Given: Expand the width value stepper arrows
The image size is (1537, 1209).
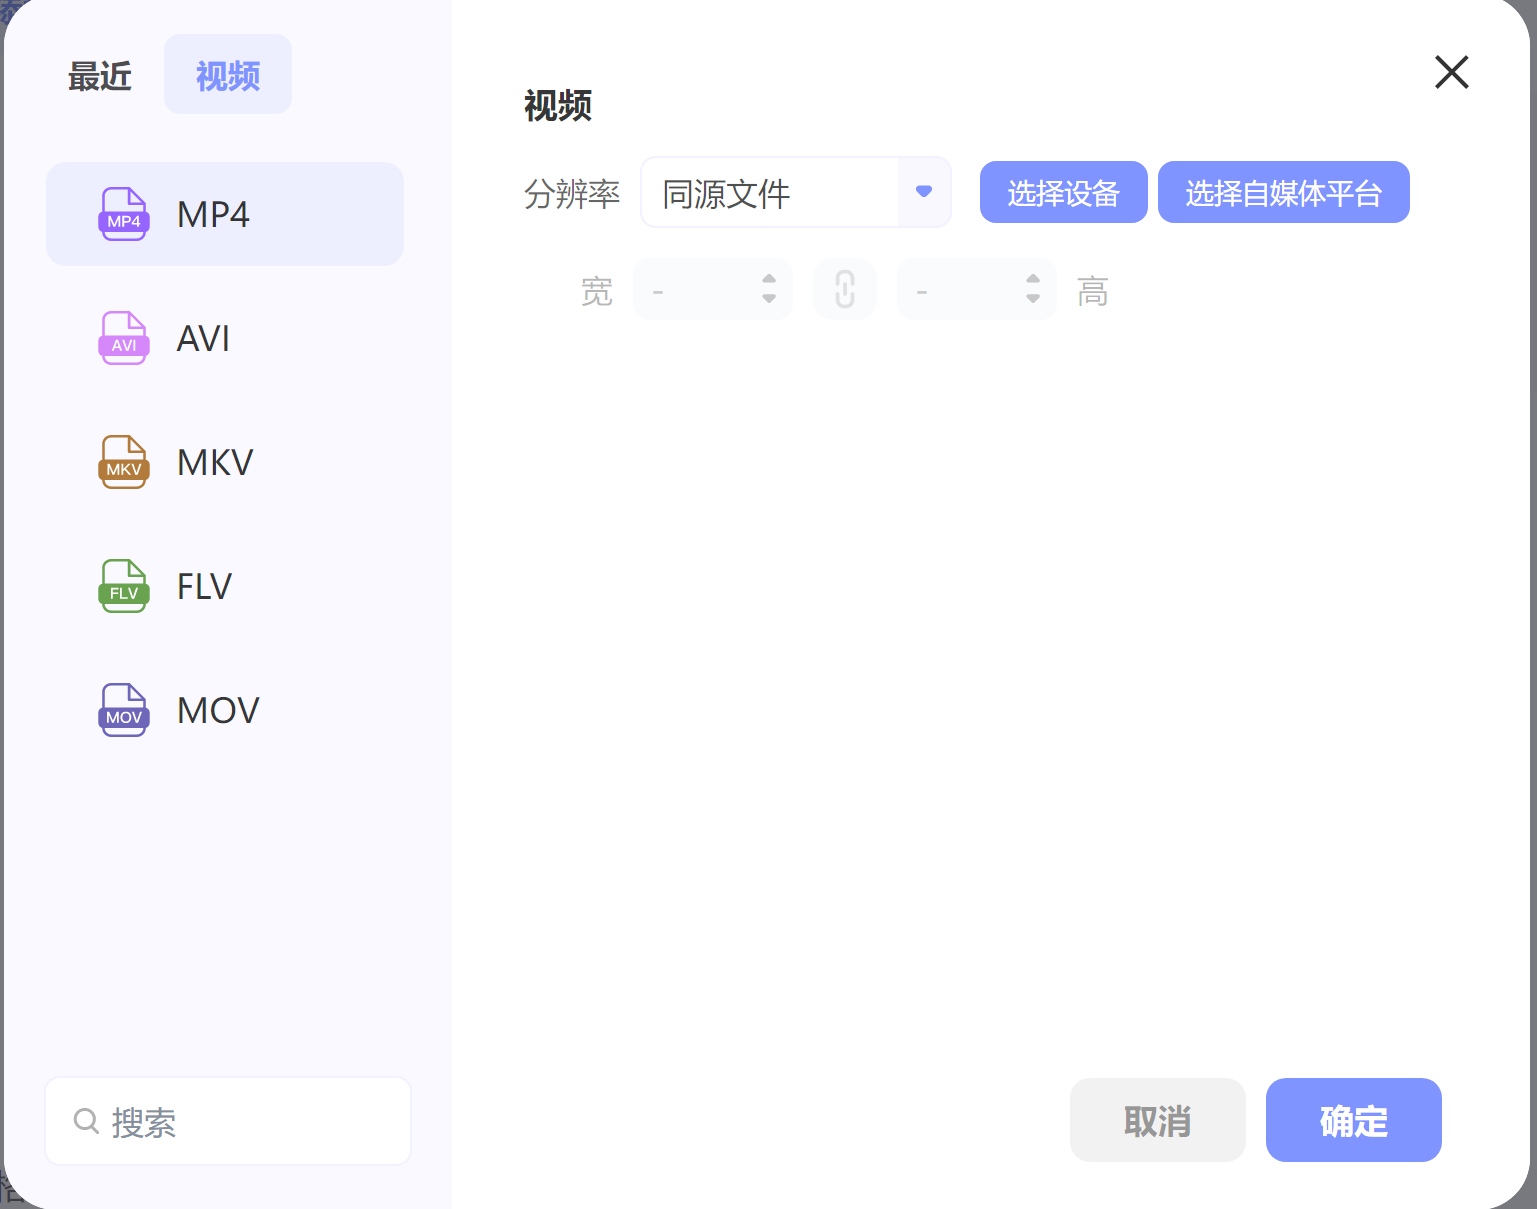Looking at the screenshot, I should tap(768, 289).
